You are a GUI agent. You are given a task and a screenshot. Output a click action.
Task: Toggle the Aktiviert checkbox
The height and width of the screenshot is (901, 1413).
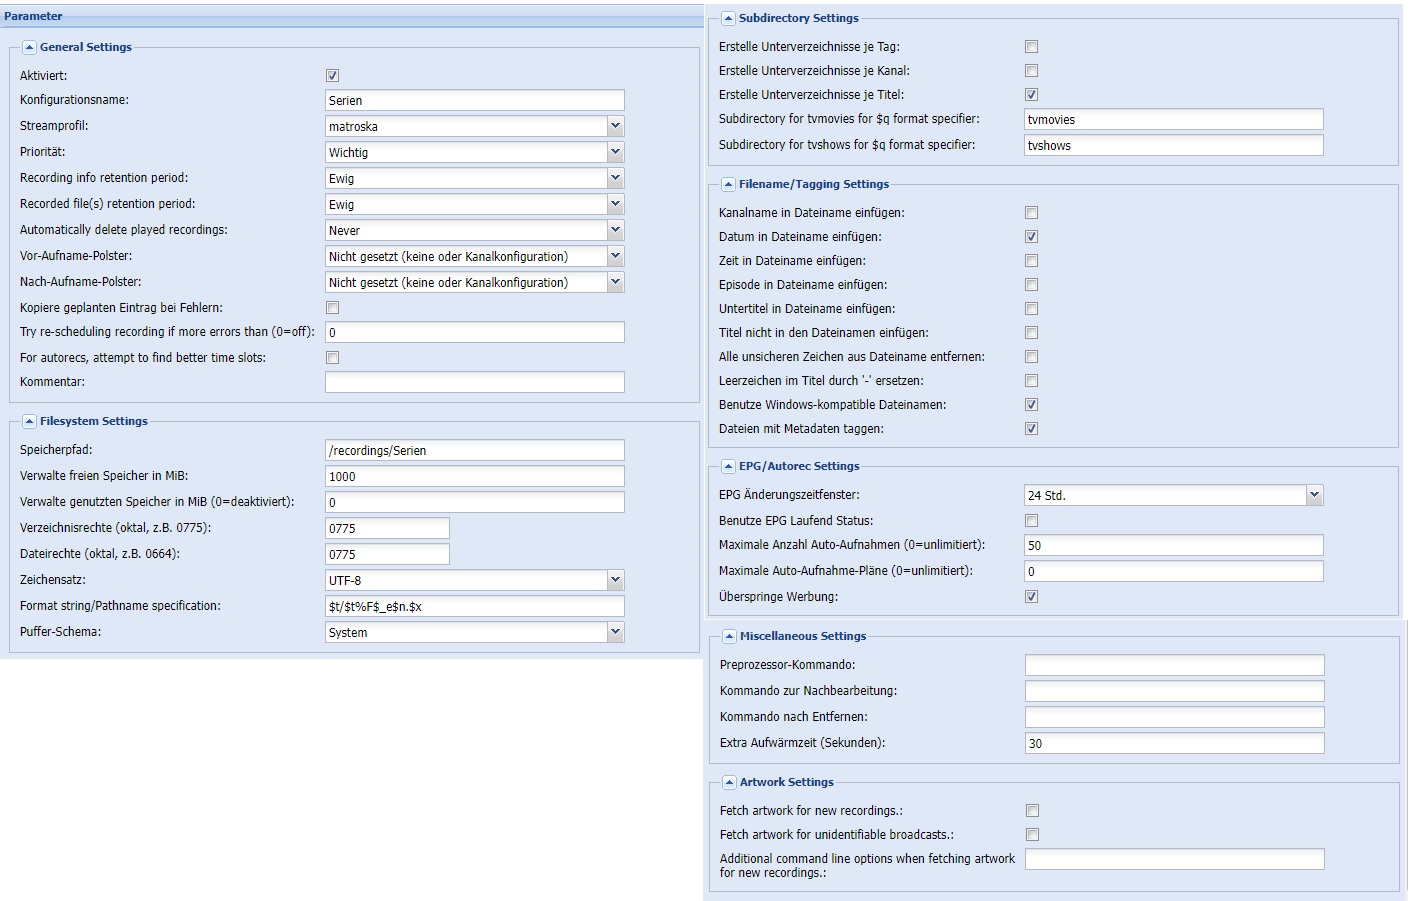coord(332,75)
